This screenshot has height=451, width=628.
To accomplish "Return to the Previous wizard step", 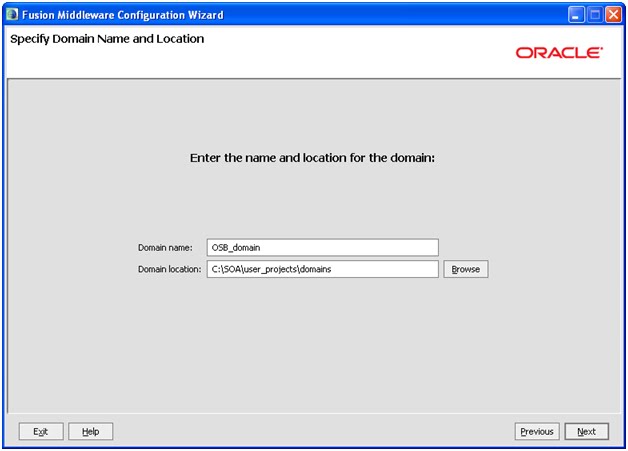I will click(537, 431).
